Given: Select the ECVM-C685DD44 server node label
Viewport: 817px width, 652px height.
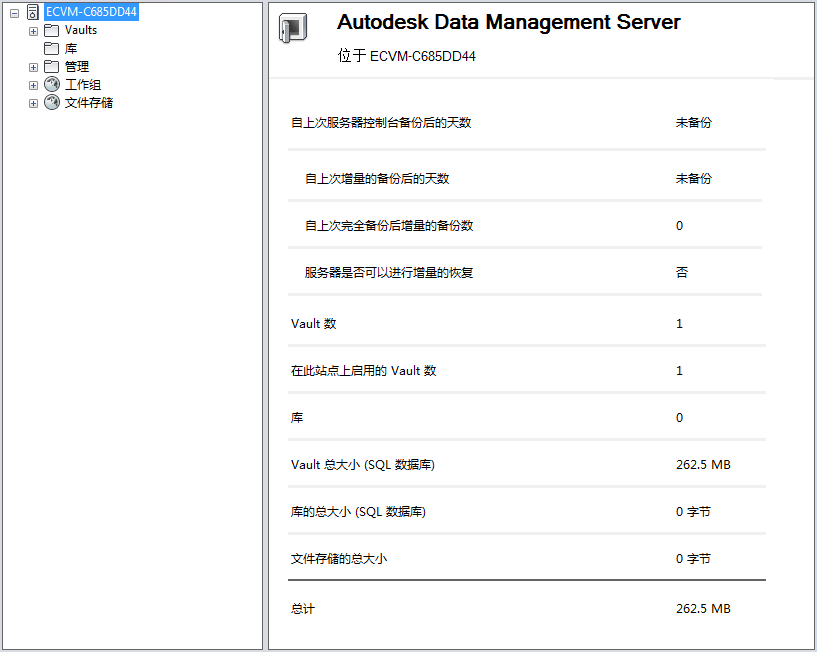Looking at the screenshot, I should pos(91,11).
